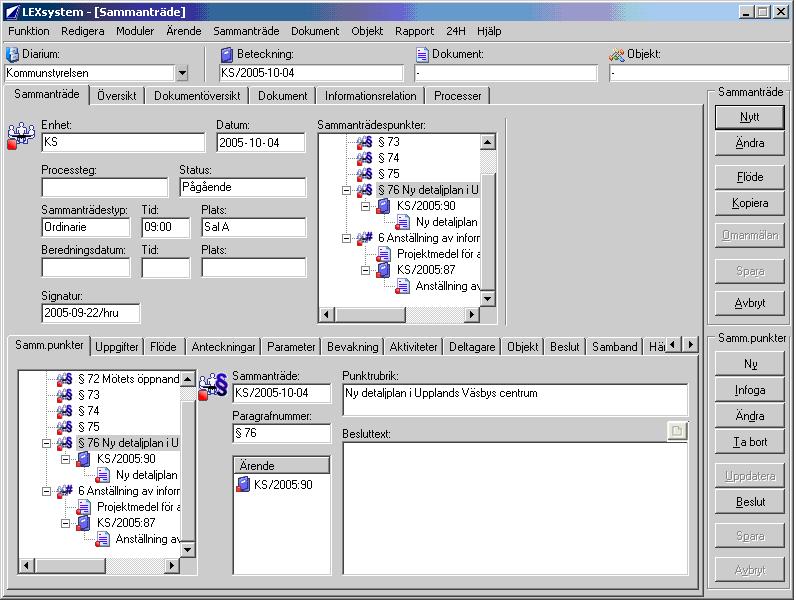
Task: Click the Ärende column header
Action: click(x=281, y=465)
